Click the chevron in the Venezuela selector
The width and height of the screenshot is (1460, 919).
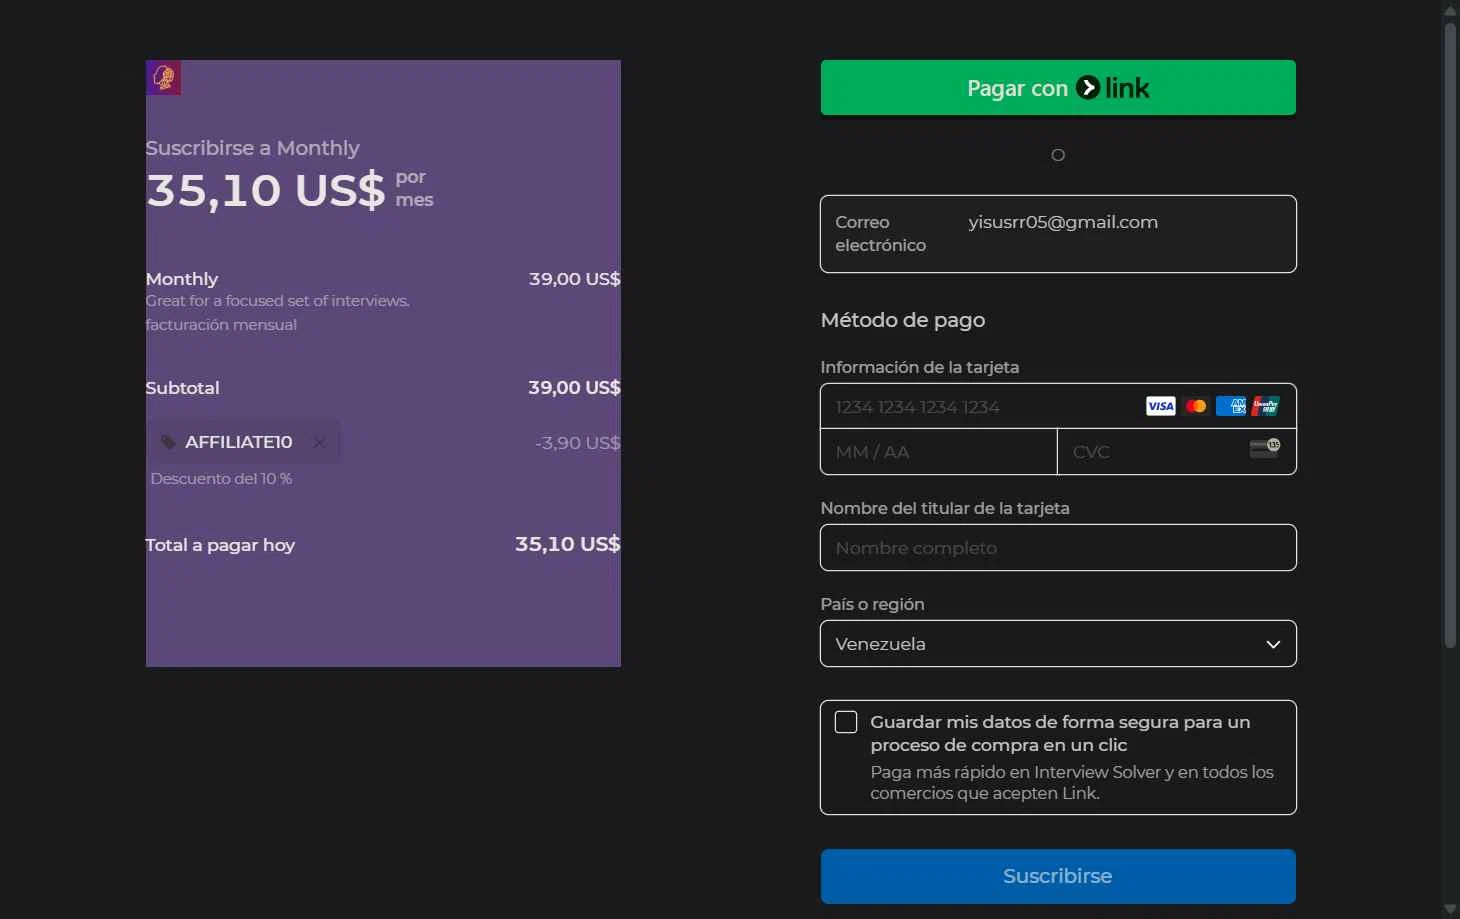coord(1273,644)
